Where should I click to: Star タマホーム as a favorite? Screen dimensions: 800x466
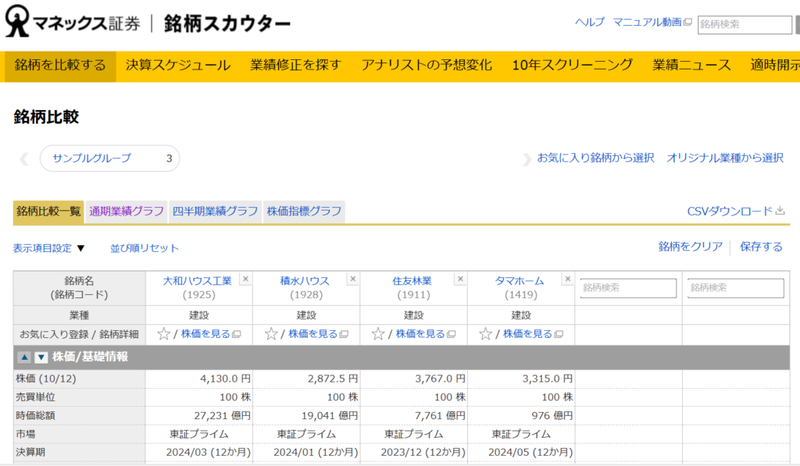[x=485, y=334]
